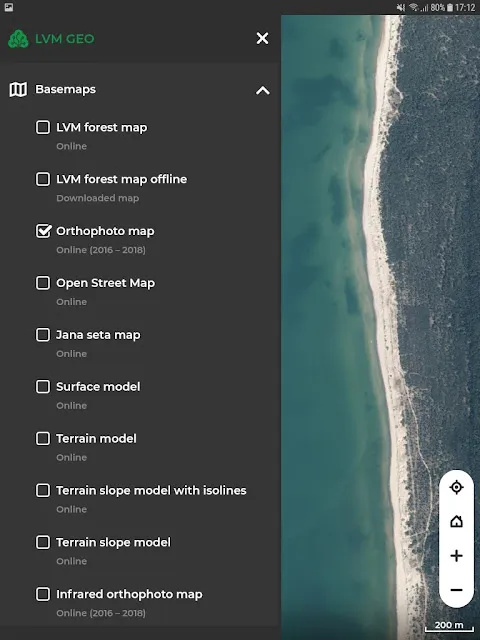The width and height of the screenshot is (480, 640).
Task: Click the LVM GEO tree logo
Action: click(18, 39)
